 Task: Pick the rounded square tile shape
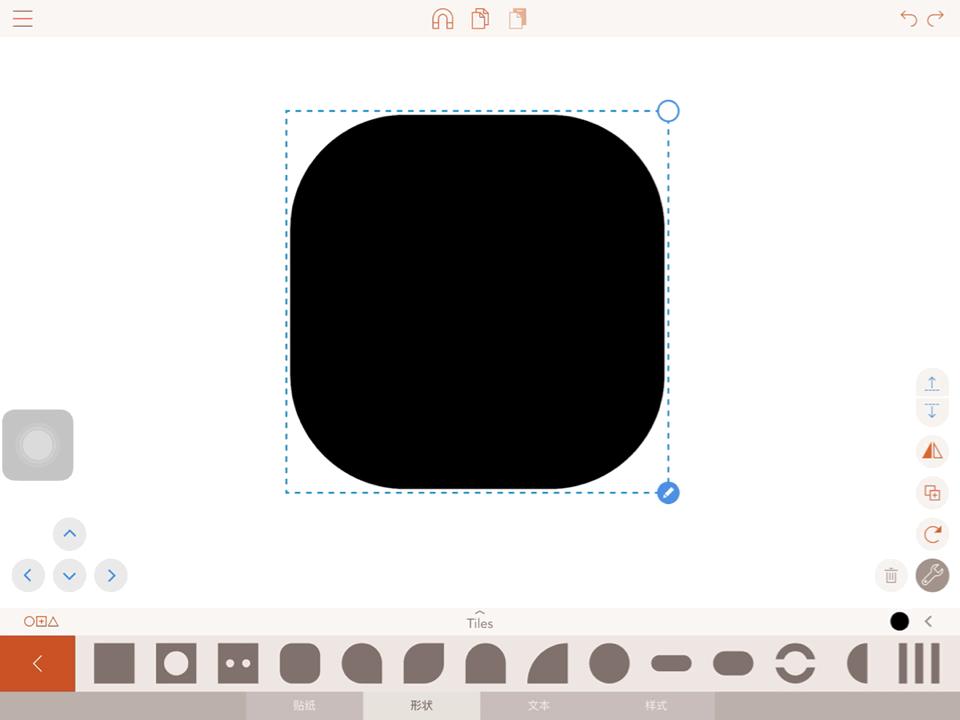pyautogui.click(x=300, y=663)
